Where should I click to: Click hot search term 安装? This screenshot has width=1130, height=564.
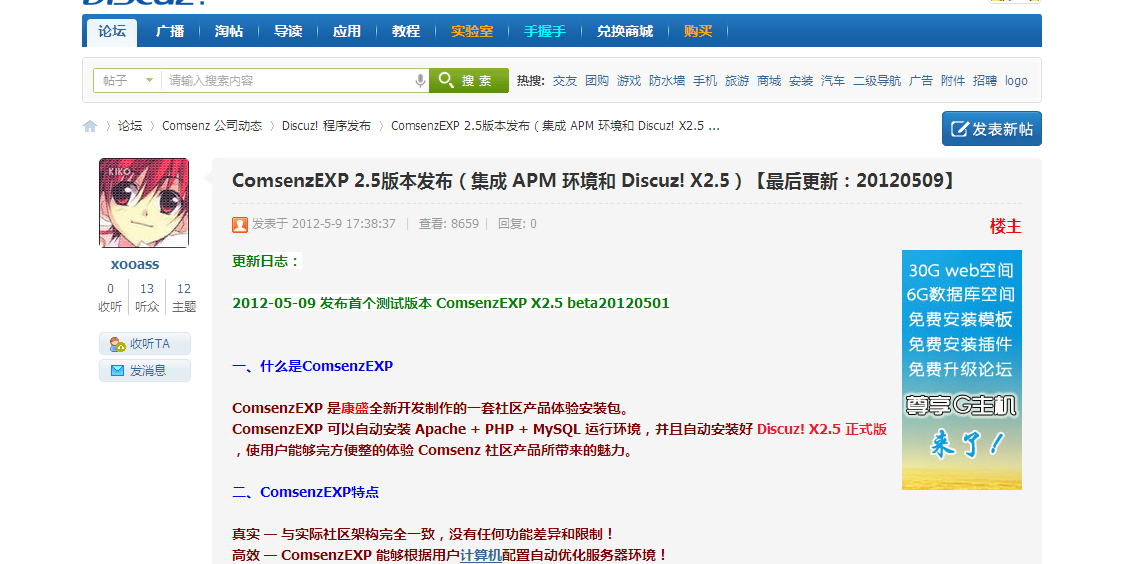click(x=801, y=81)
